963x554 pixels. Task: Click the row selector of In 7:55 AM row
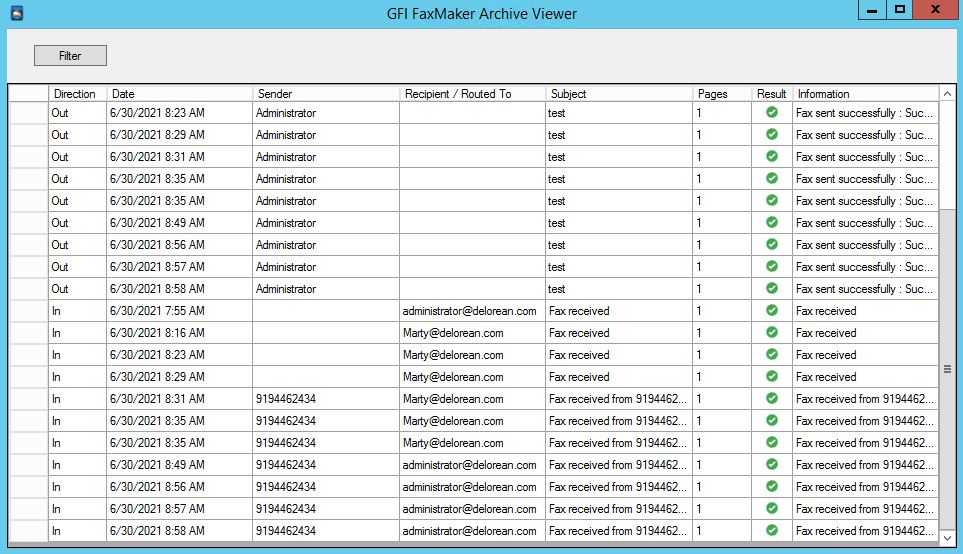pos(29,311)
